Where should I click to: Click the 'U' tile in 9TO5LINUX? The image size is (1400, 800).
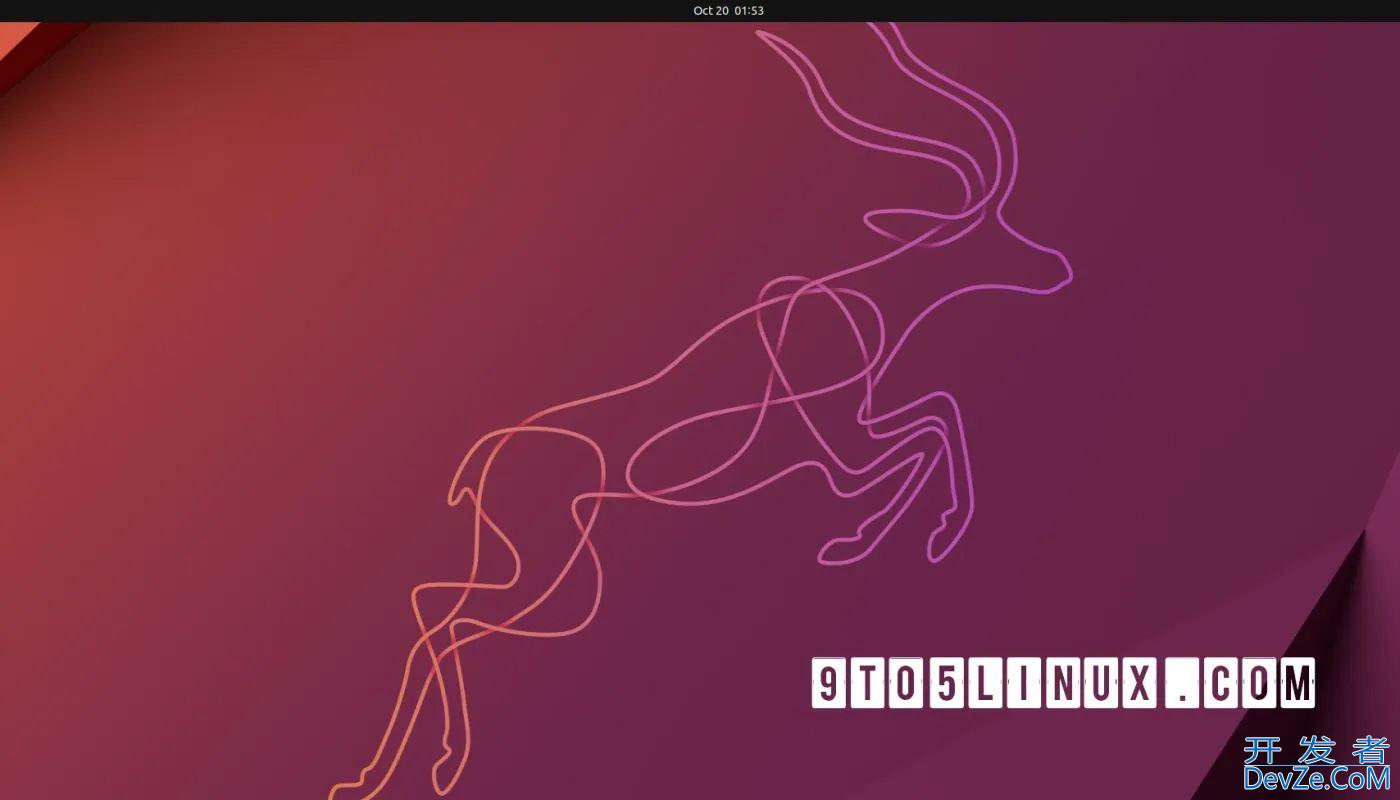click(1101, 684)
